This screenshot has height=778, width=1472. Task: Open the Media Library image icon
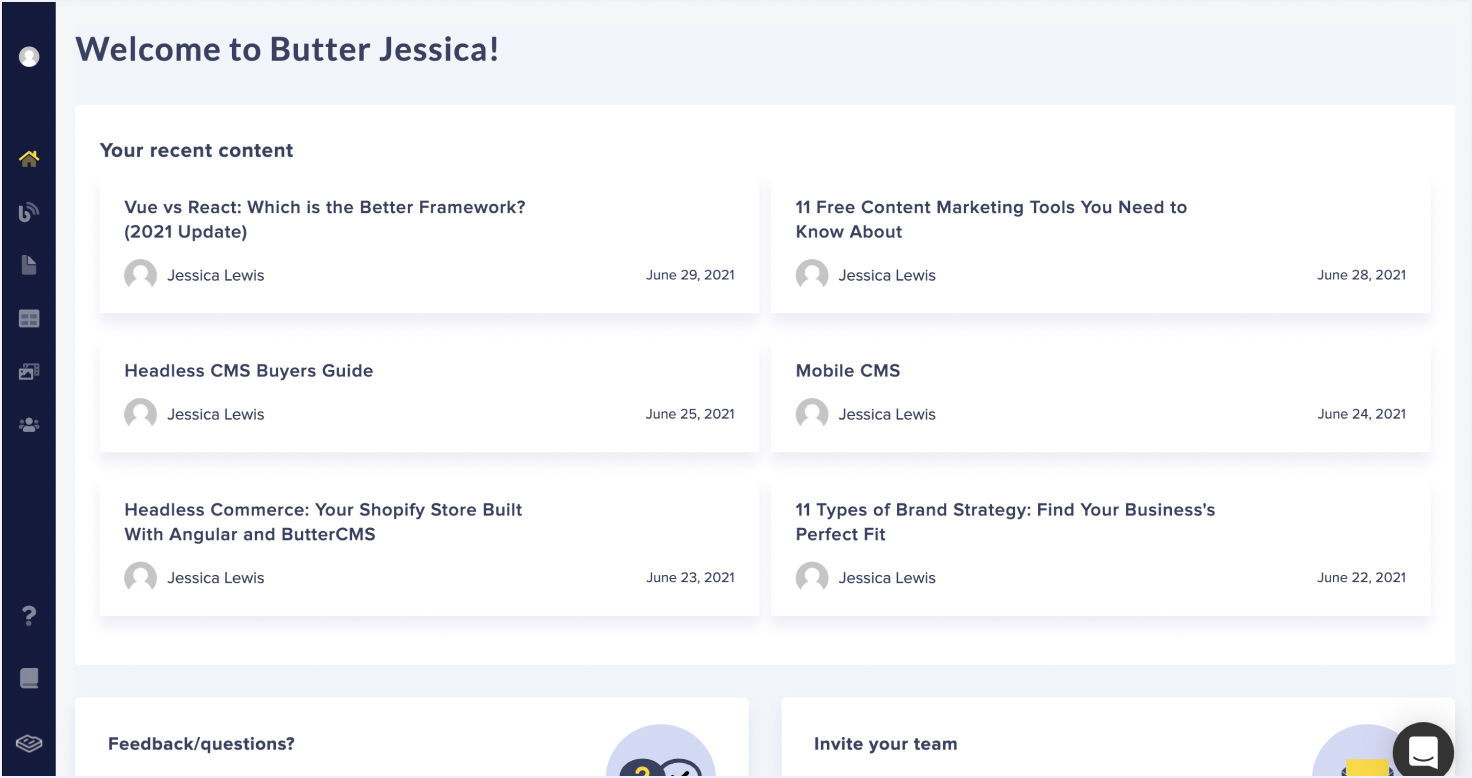29,372
